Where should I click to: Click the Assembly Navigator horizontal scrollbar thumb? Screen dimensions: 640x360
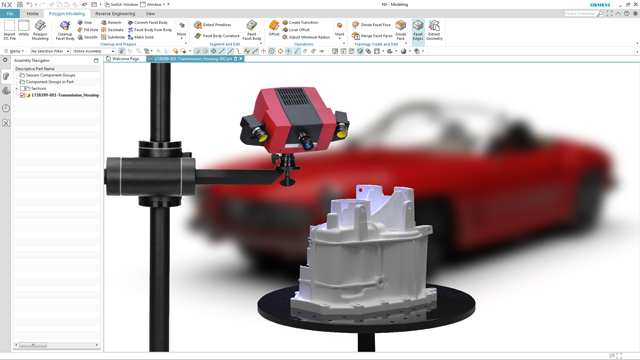click(x=33, y=345)
